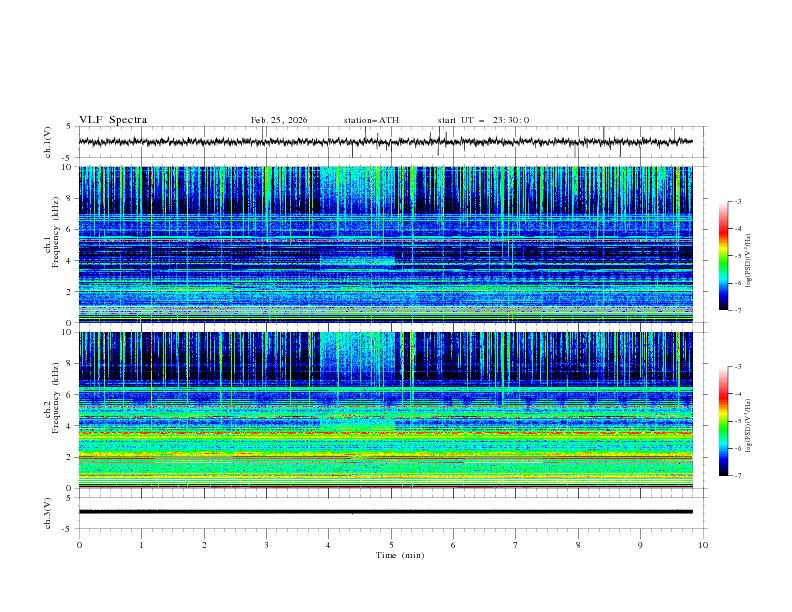792x612 pixels.
Task: Click inside the ch.2 spectrogram panel
Action: tap(390, 409)
